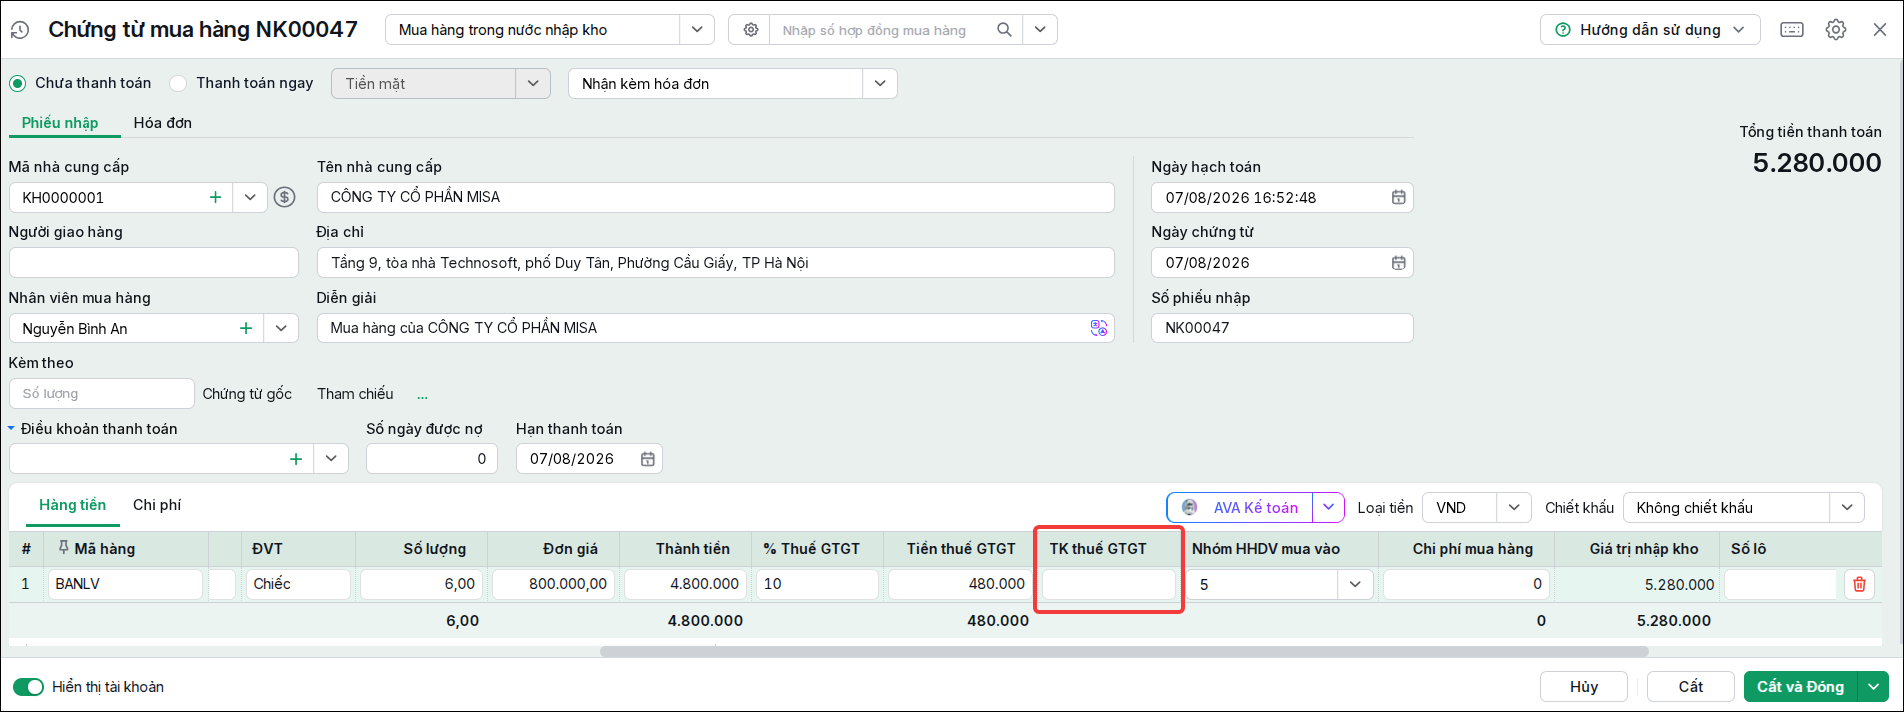Open the Loại tiền VND dropdown
1904x712 pixels.
click(x=1514, y=508)
